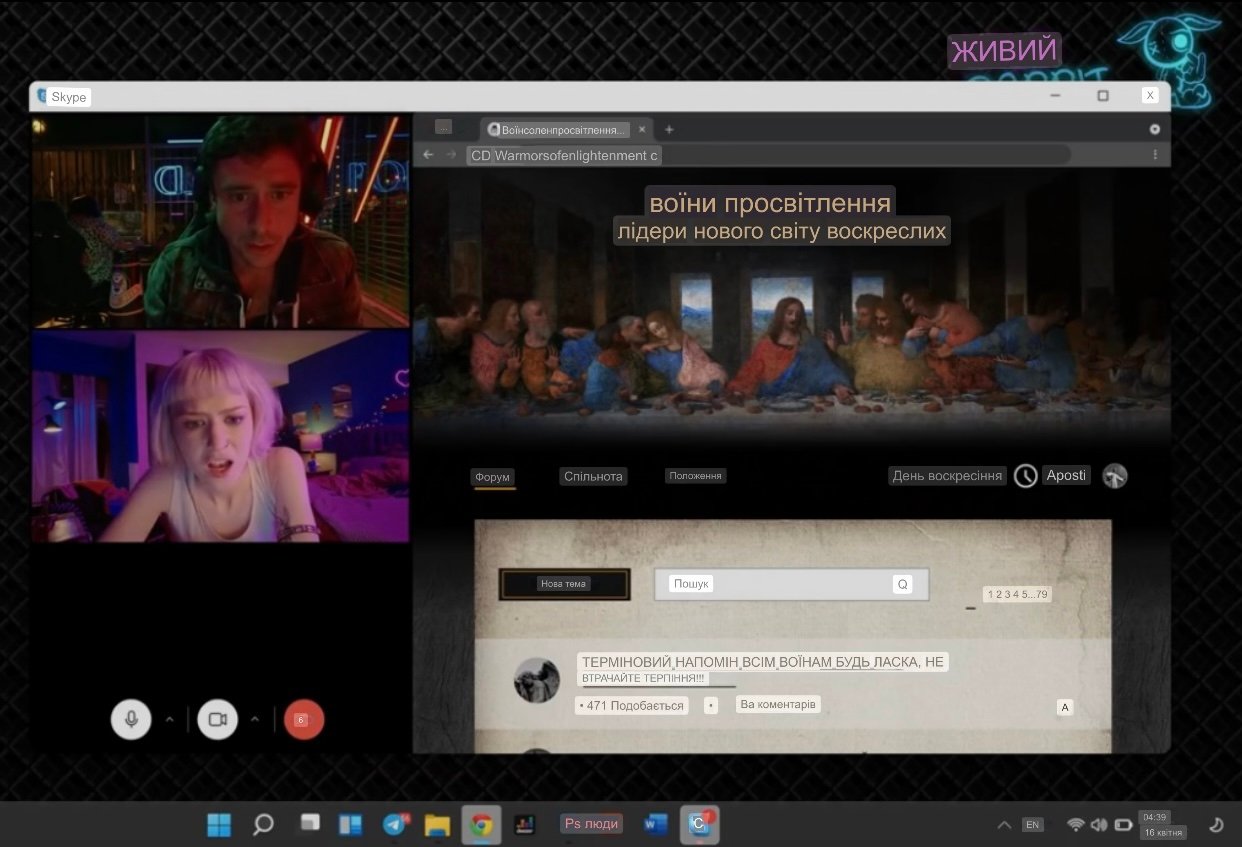Go forward in the browser
Screen dimensions: 1242x847
pyautogui.click(x=451, y=155)
